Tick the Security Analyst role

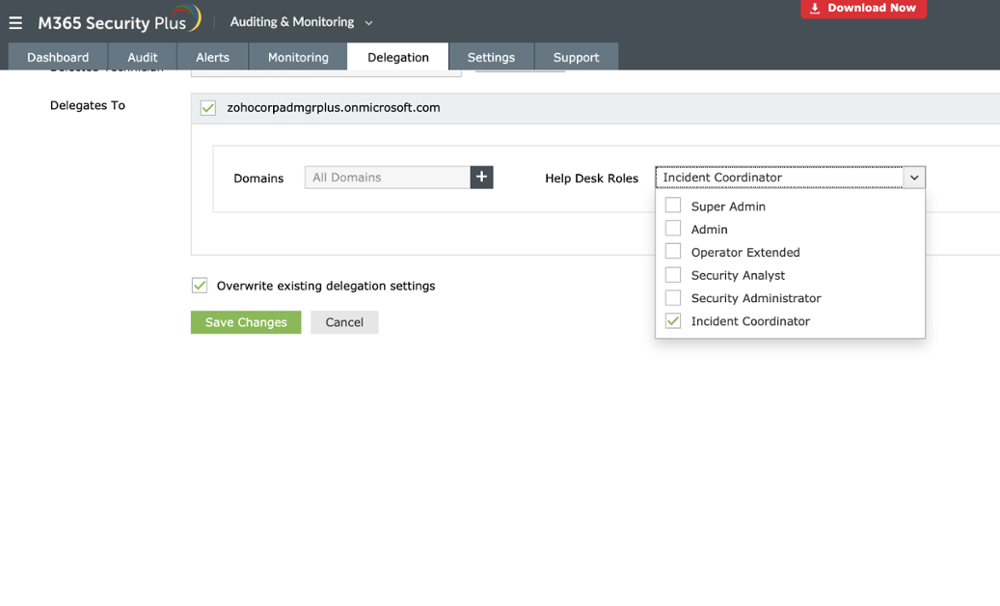pyautogui.click(x=673, y=275)
